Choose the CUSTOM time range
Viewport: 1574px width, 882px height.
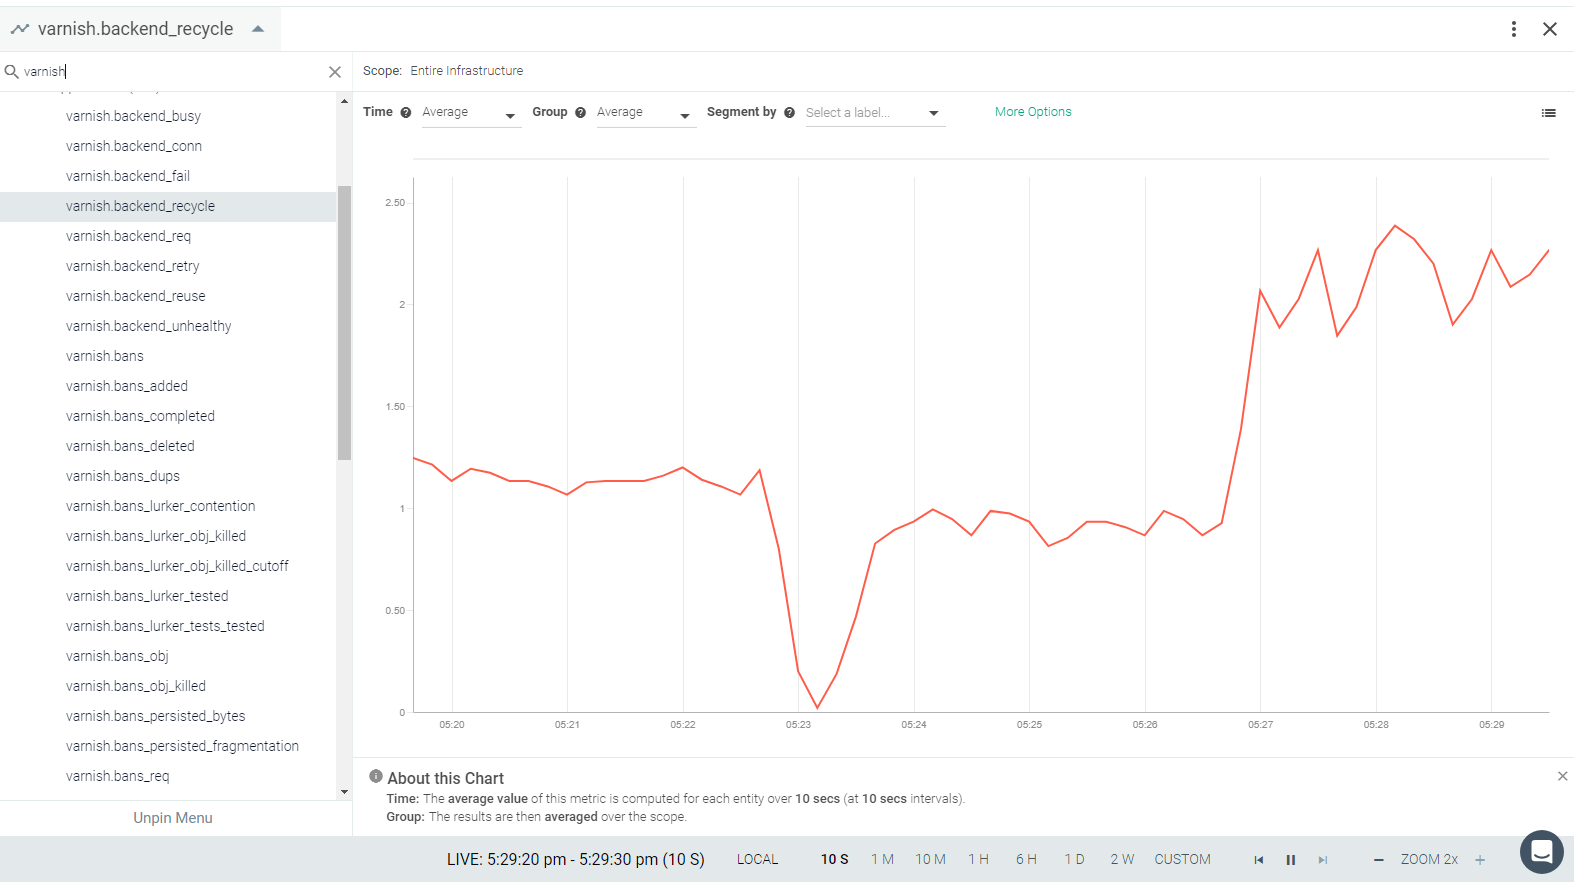tap(1182, 859)
